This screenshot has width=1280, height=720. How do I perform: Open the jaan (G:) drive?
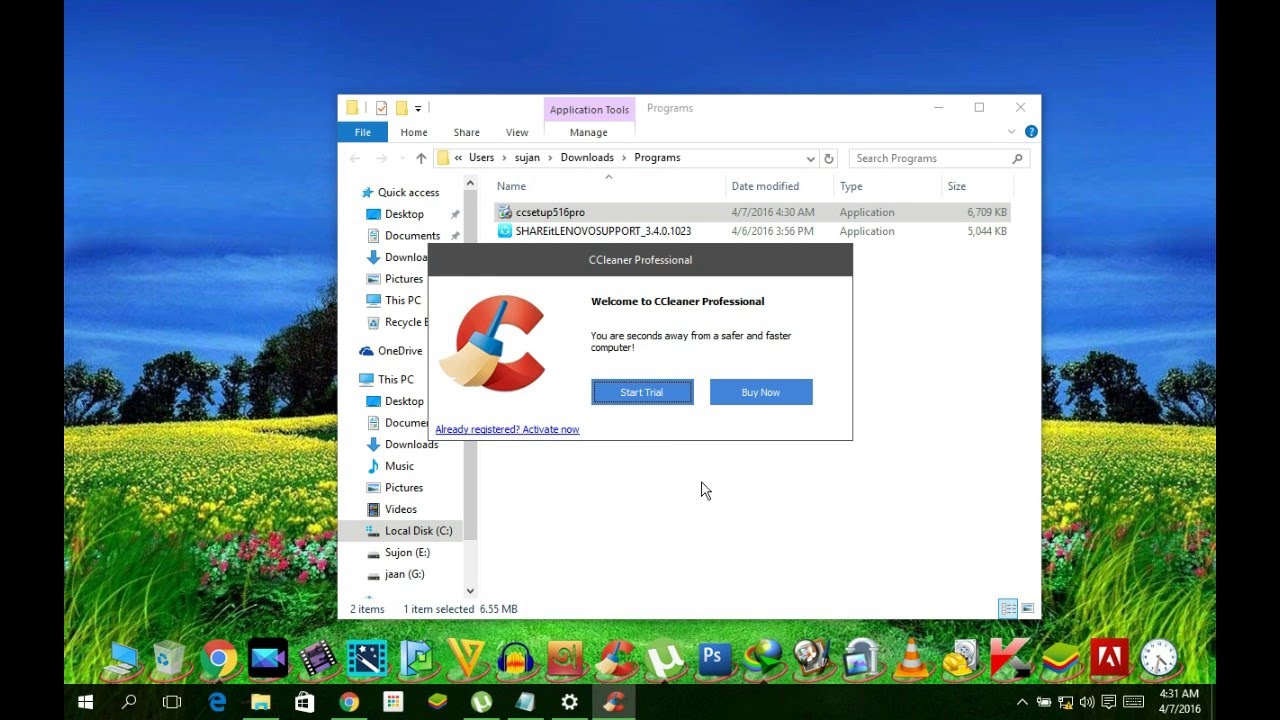pyautogui.click(x=395, y=574)
